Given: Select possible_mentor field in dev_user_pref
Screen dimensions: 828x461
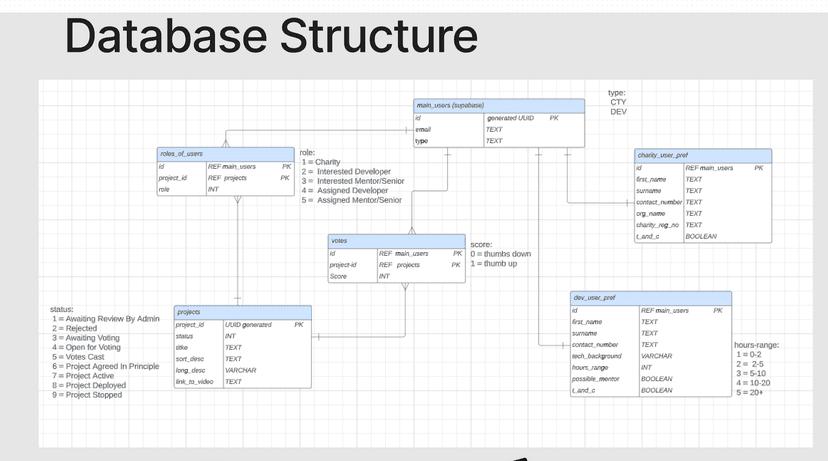Looking at the screenshot, I should click(594, 379).
